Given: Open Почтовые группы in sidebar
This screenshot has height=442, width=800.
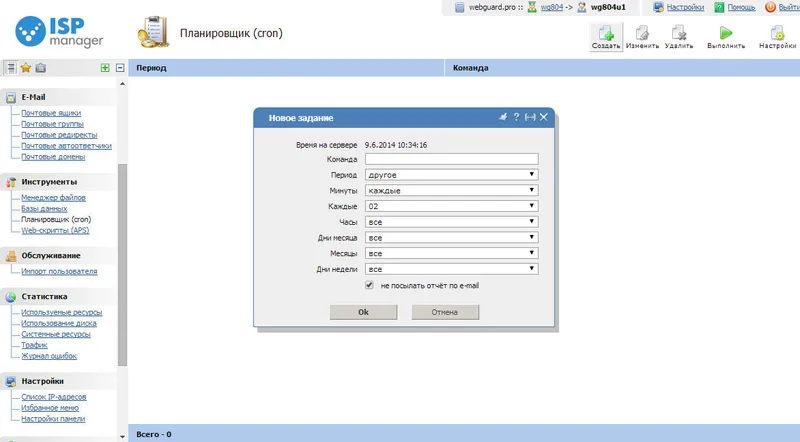Looking at the screenshot, I should pyautogui.click(x=52, y=124).
